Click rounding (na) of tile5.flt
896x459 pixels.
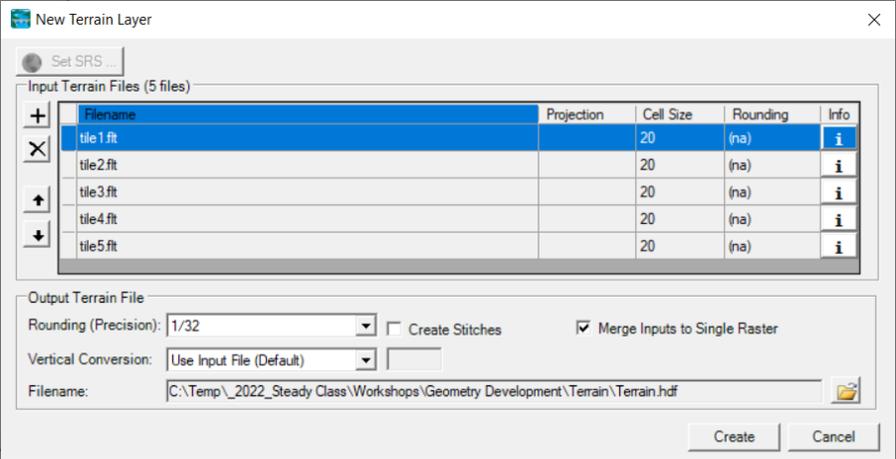[x=773, y=246]
